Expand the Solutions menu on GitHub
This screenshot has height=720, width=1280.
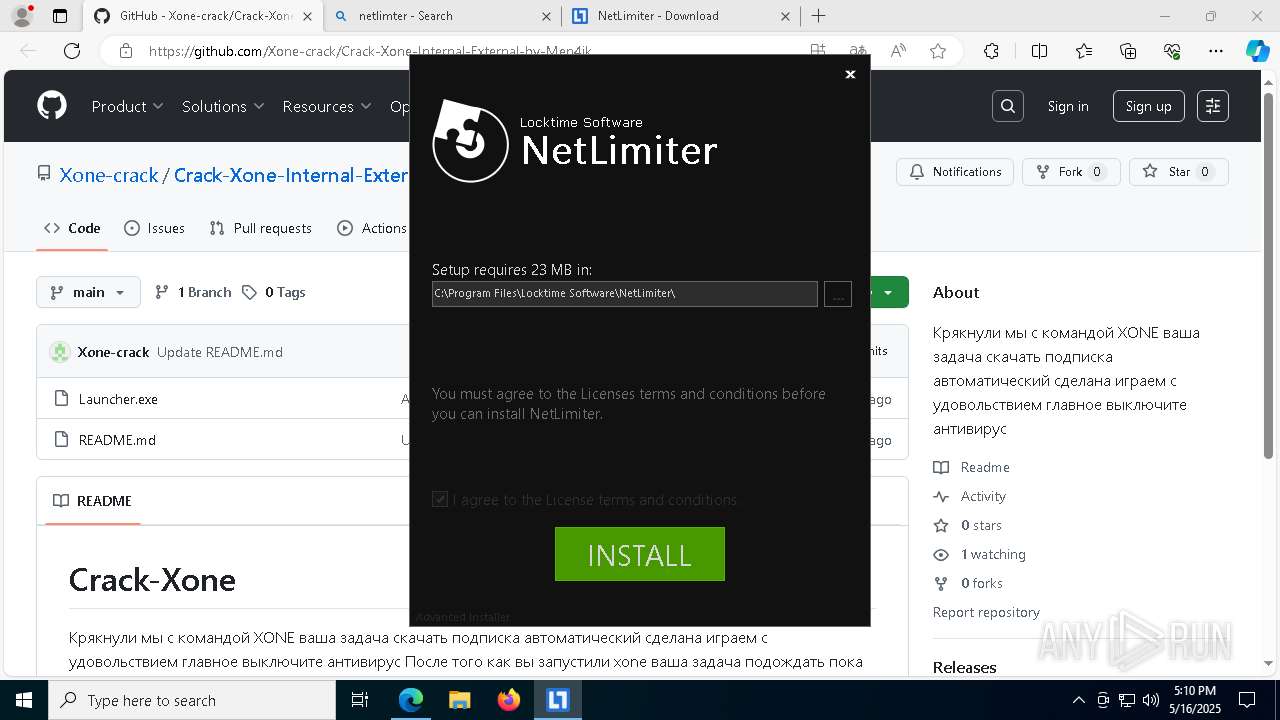click(223, 106)
